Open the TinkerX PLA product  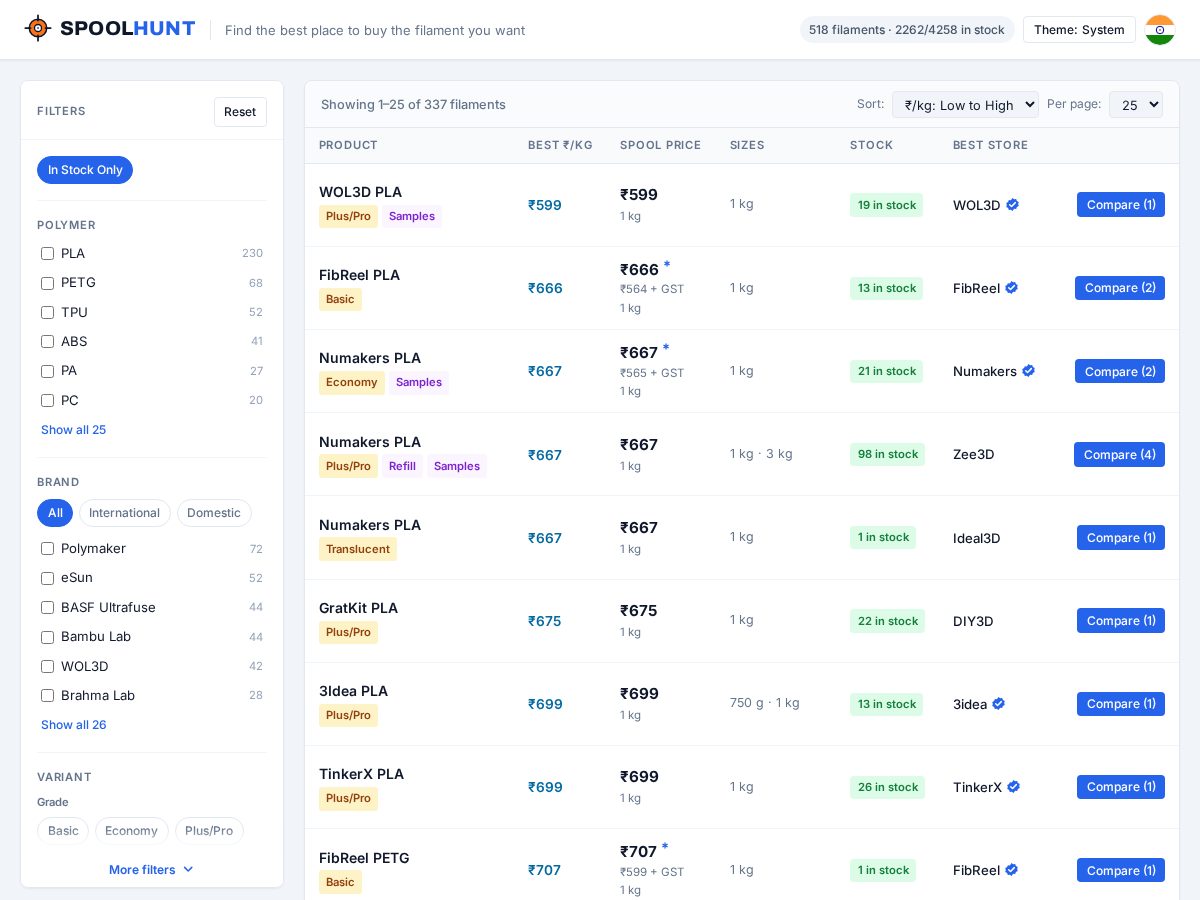click(x=361, y=774)
